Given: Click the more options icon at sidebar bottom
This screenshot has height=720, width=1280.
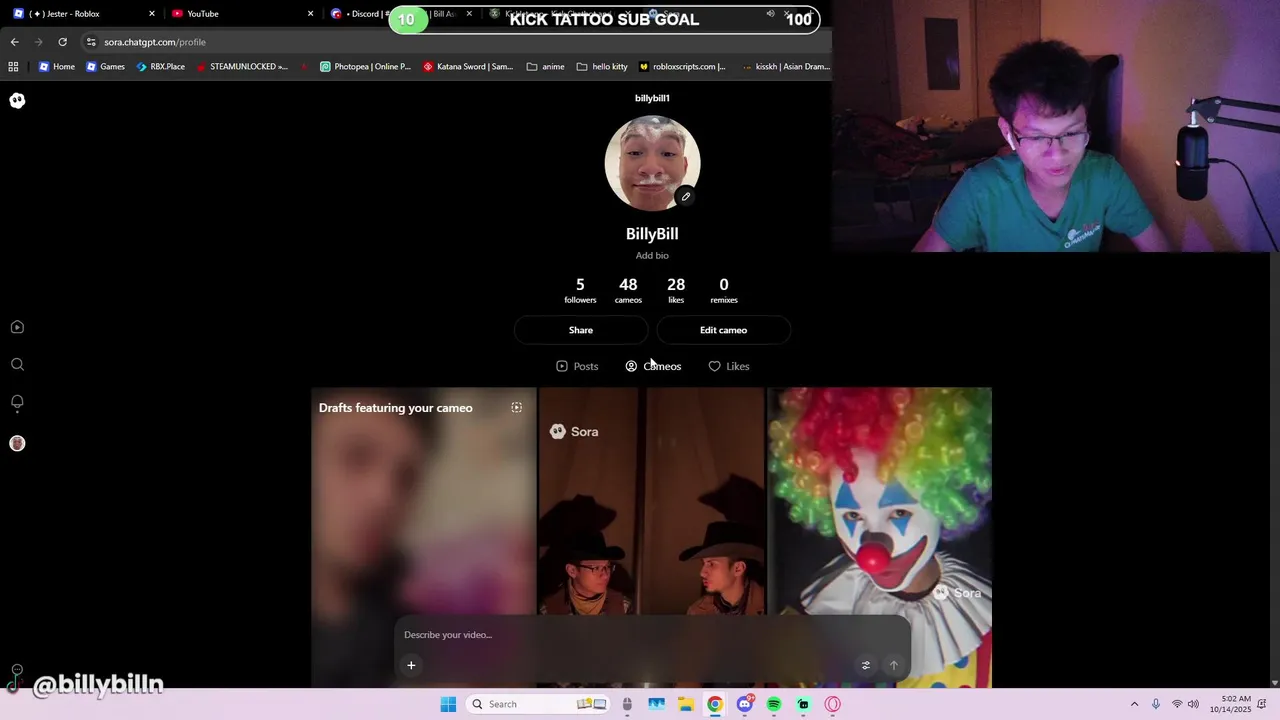Looking at the screenshot, I should click(17, 670).
